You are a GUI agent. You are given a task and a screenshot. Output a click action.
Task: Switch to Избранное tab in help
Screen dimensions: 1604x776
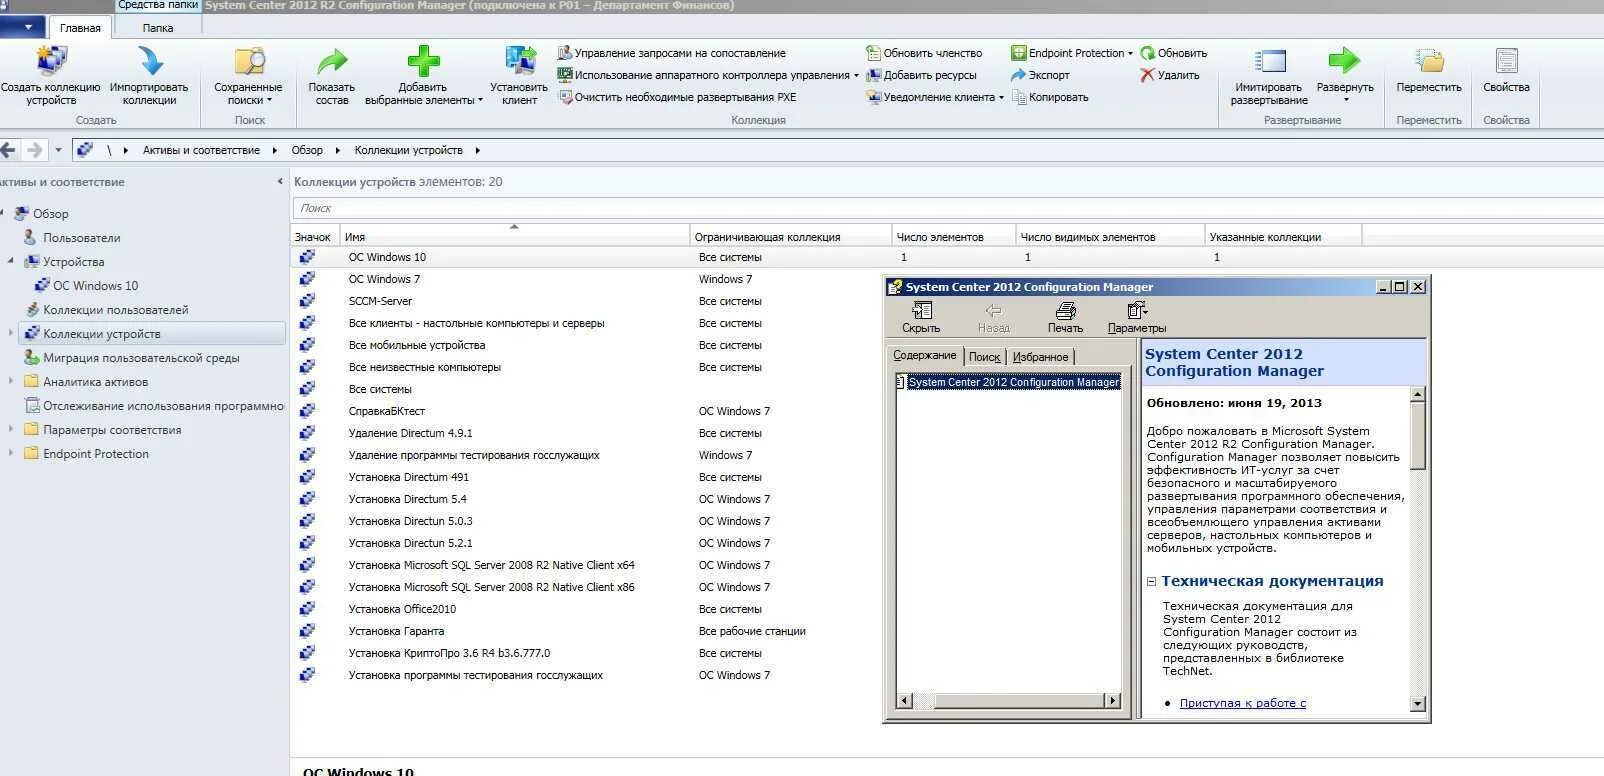tap(1040, 357)
